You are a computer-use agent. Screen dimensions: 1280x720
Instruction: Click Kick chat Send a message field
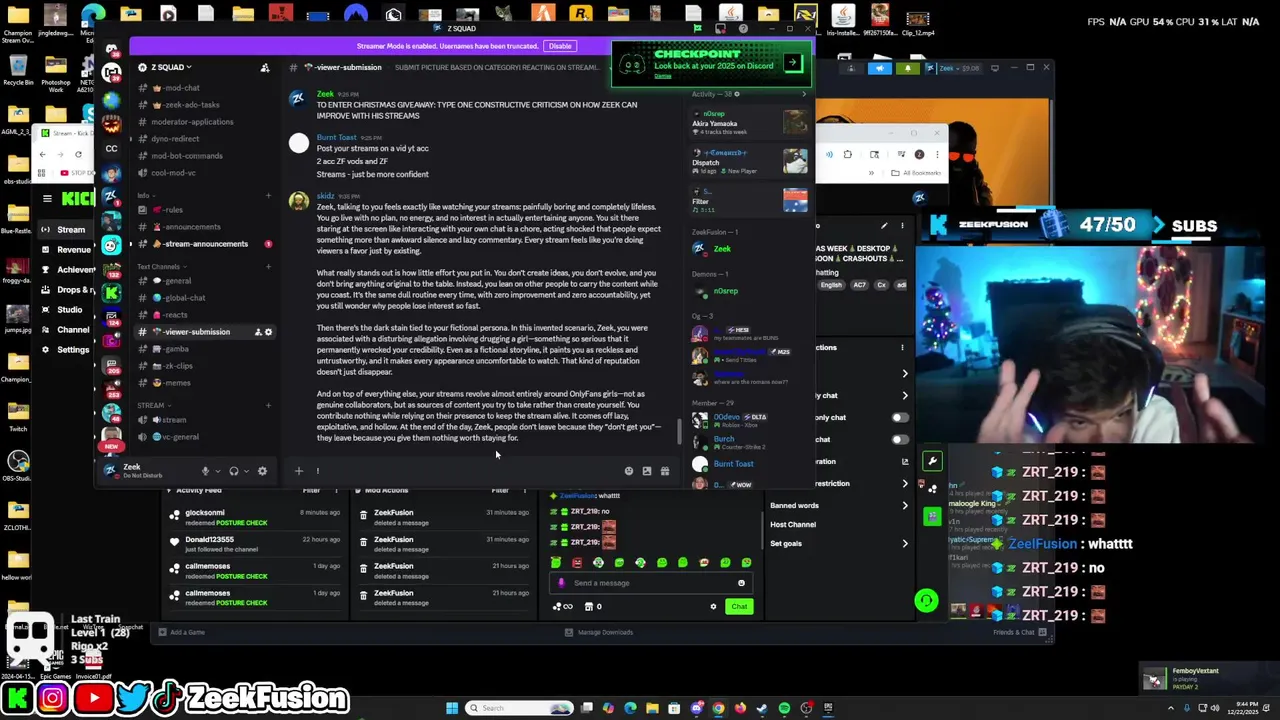(650, 583)
